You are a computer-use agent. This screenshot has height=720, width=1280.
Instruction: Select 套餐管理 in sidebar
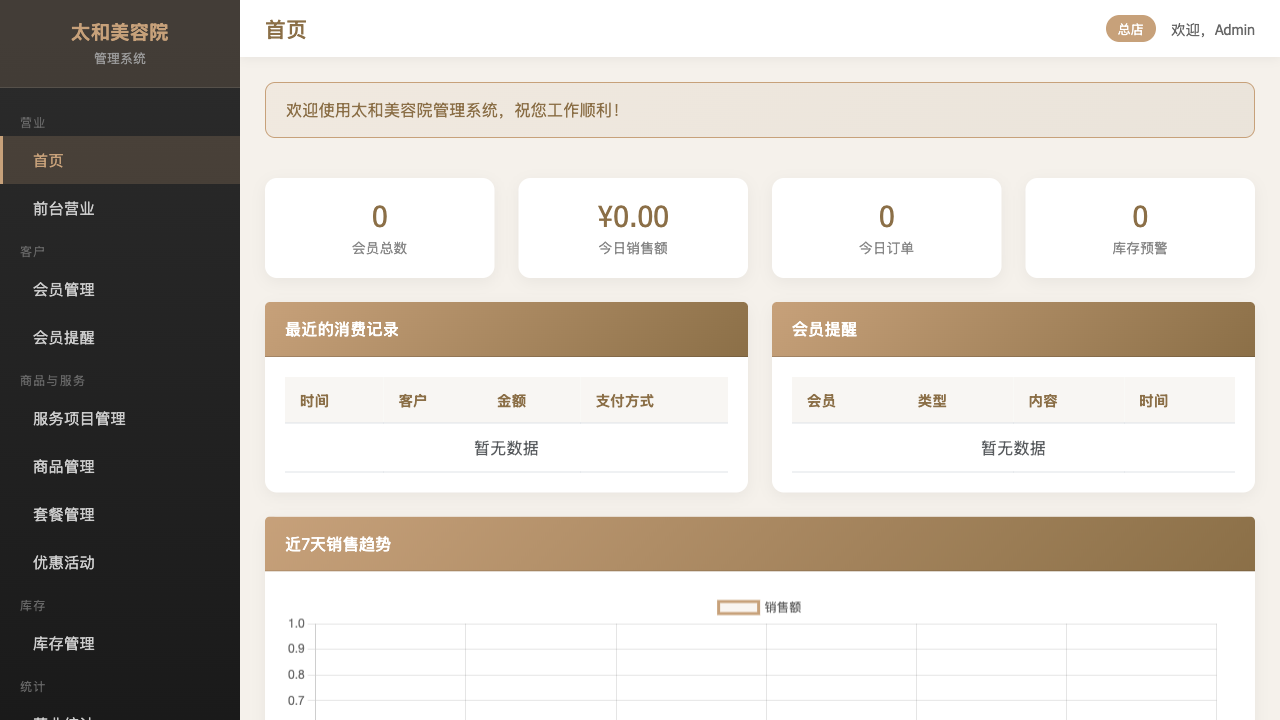point(120,514)
